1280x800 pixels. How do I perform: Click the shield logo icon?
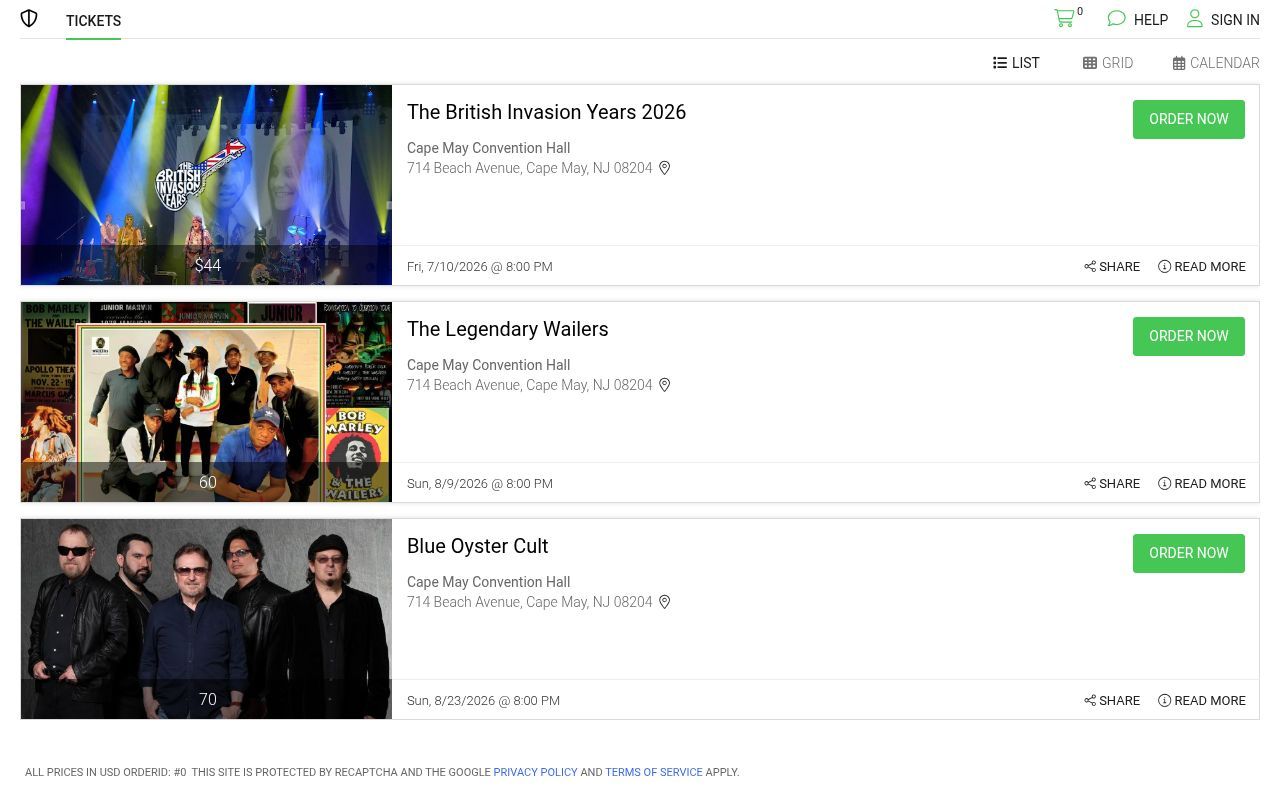[29, 19]
